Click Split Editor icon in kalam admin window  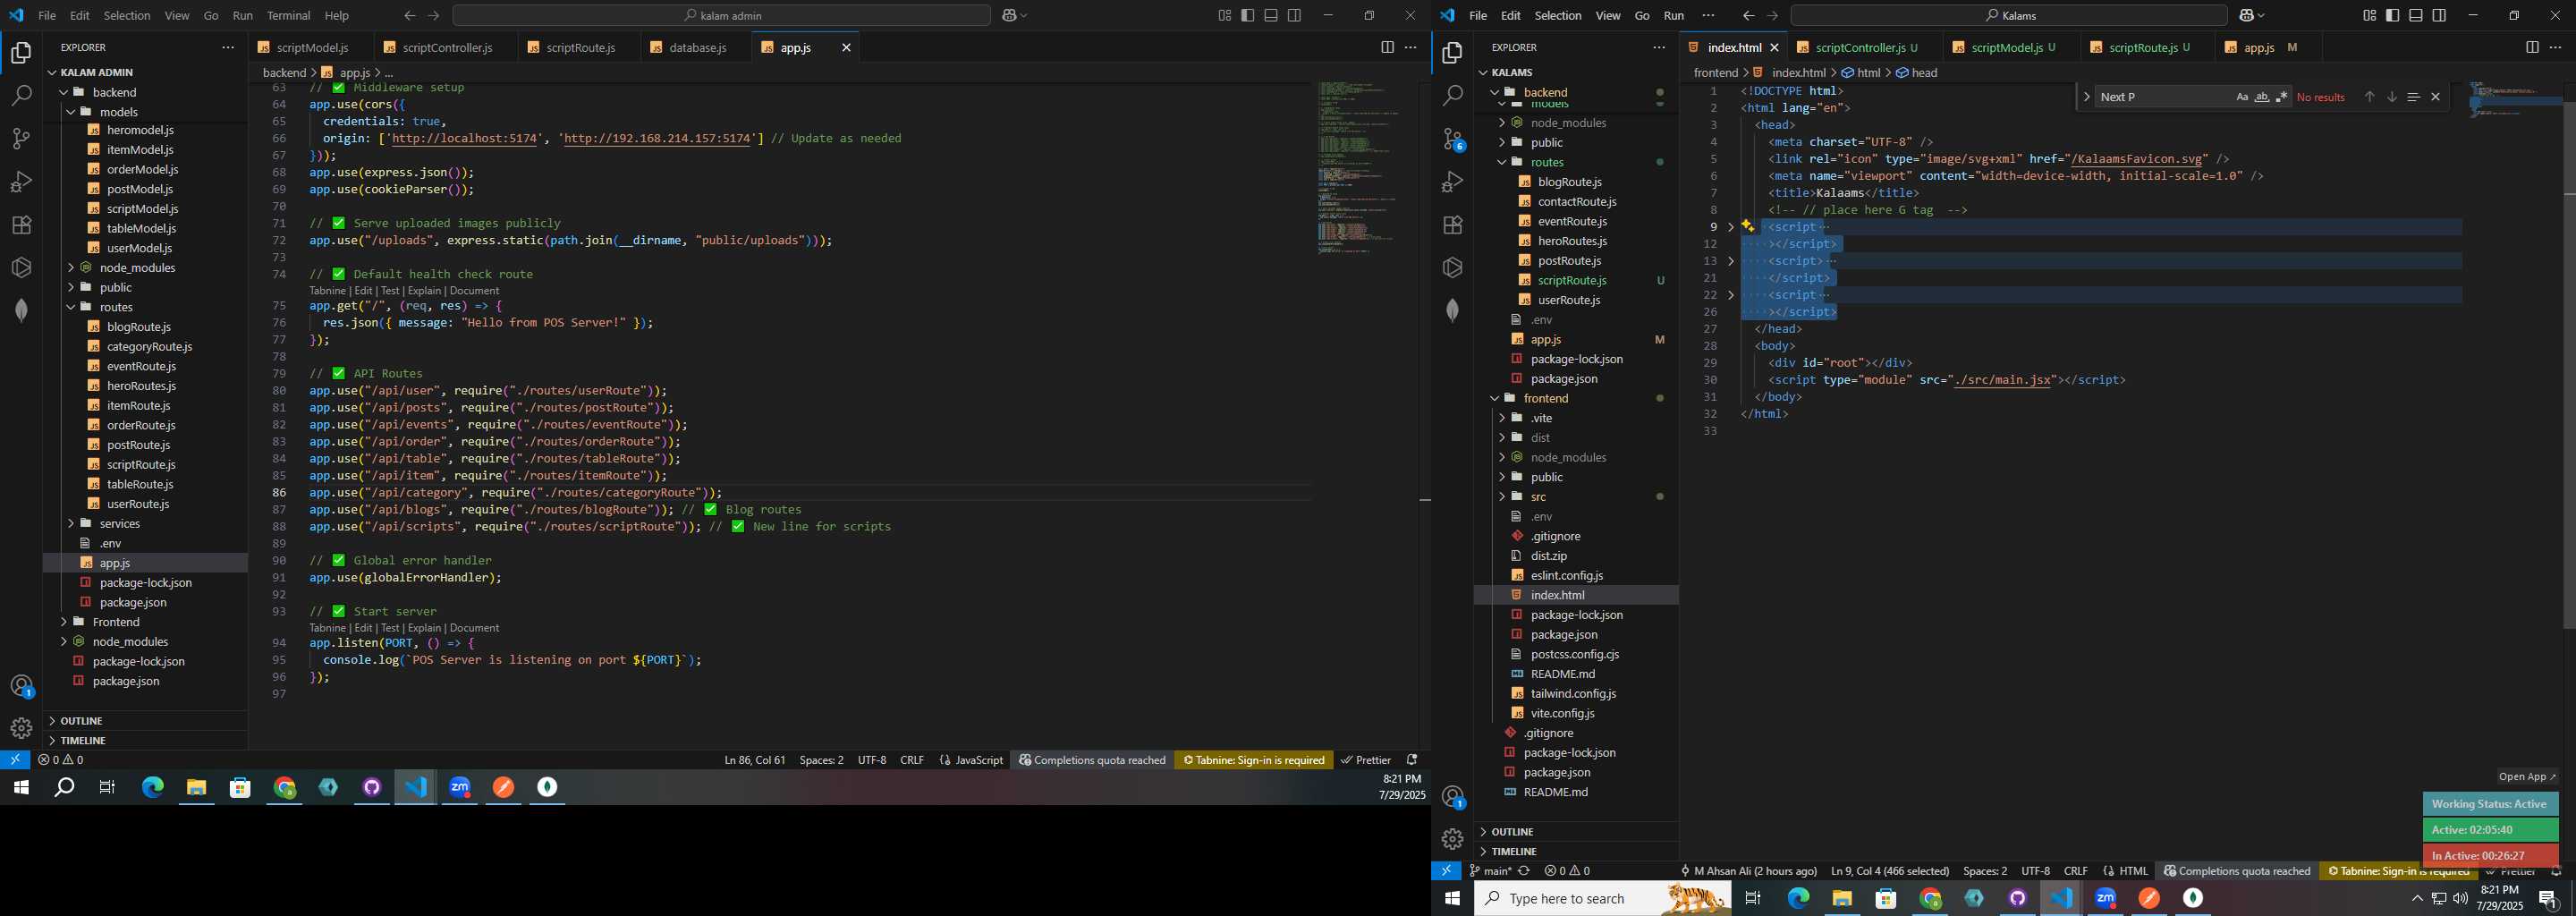(1387, 47)
